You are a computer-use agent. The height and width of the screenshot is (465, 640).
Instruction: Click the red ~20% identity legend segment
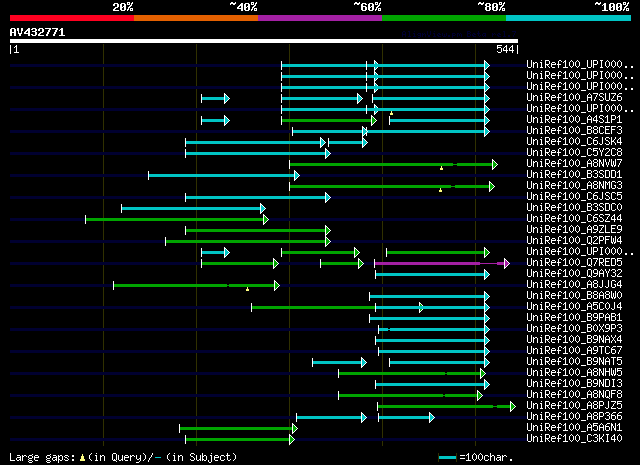tap(72, 18)
